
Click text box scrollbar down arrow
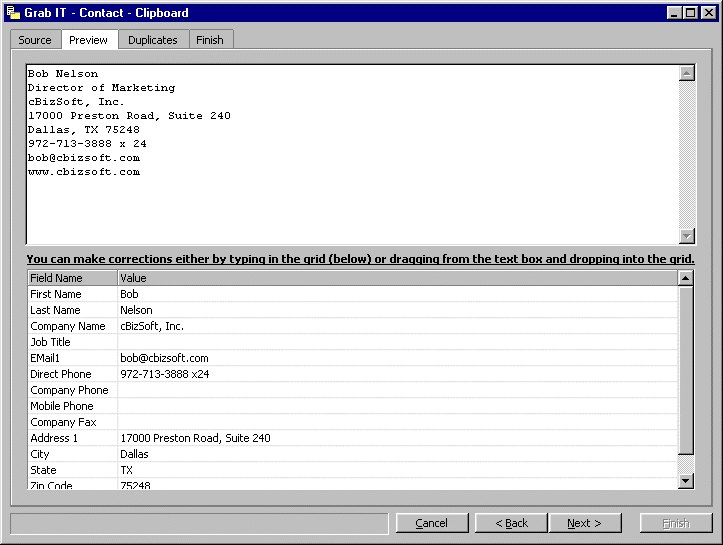(687, 236)
